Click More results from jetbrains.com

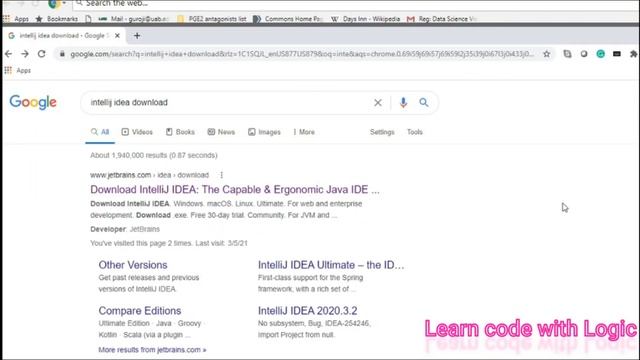pyautogui.click(x=152, y=350)
